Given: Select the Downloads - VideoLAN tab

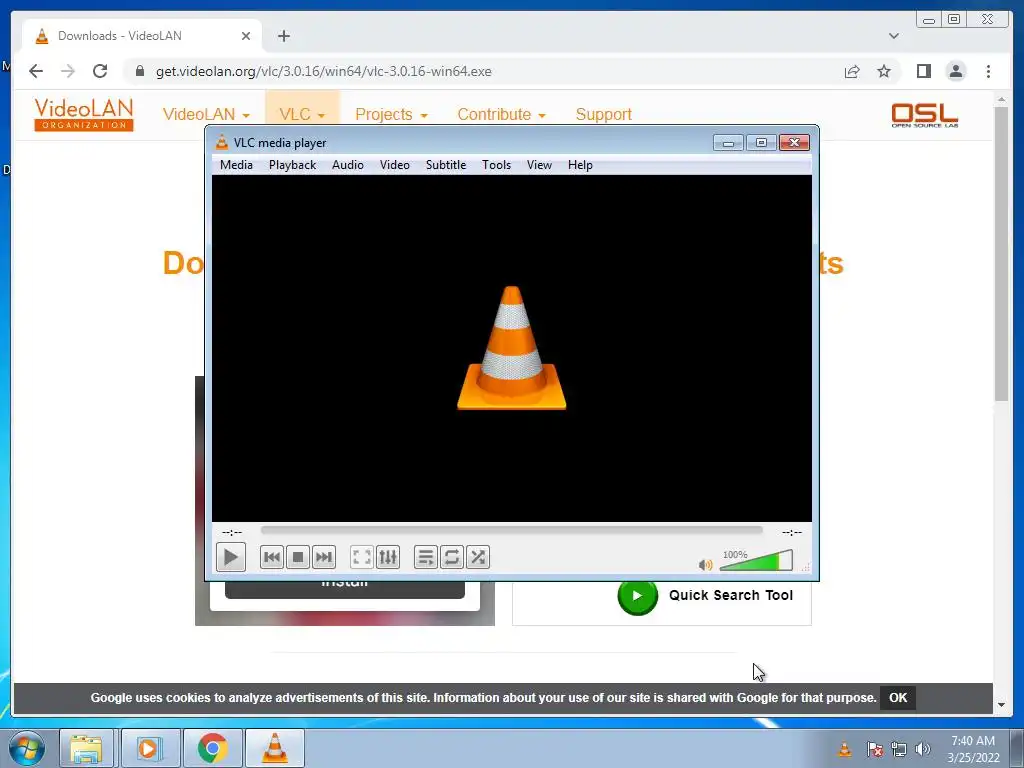Looking at the screenshot, I should (x=142, y=36).
